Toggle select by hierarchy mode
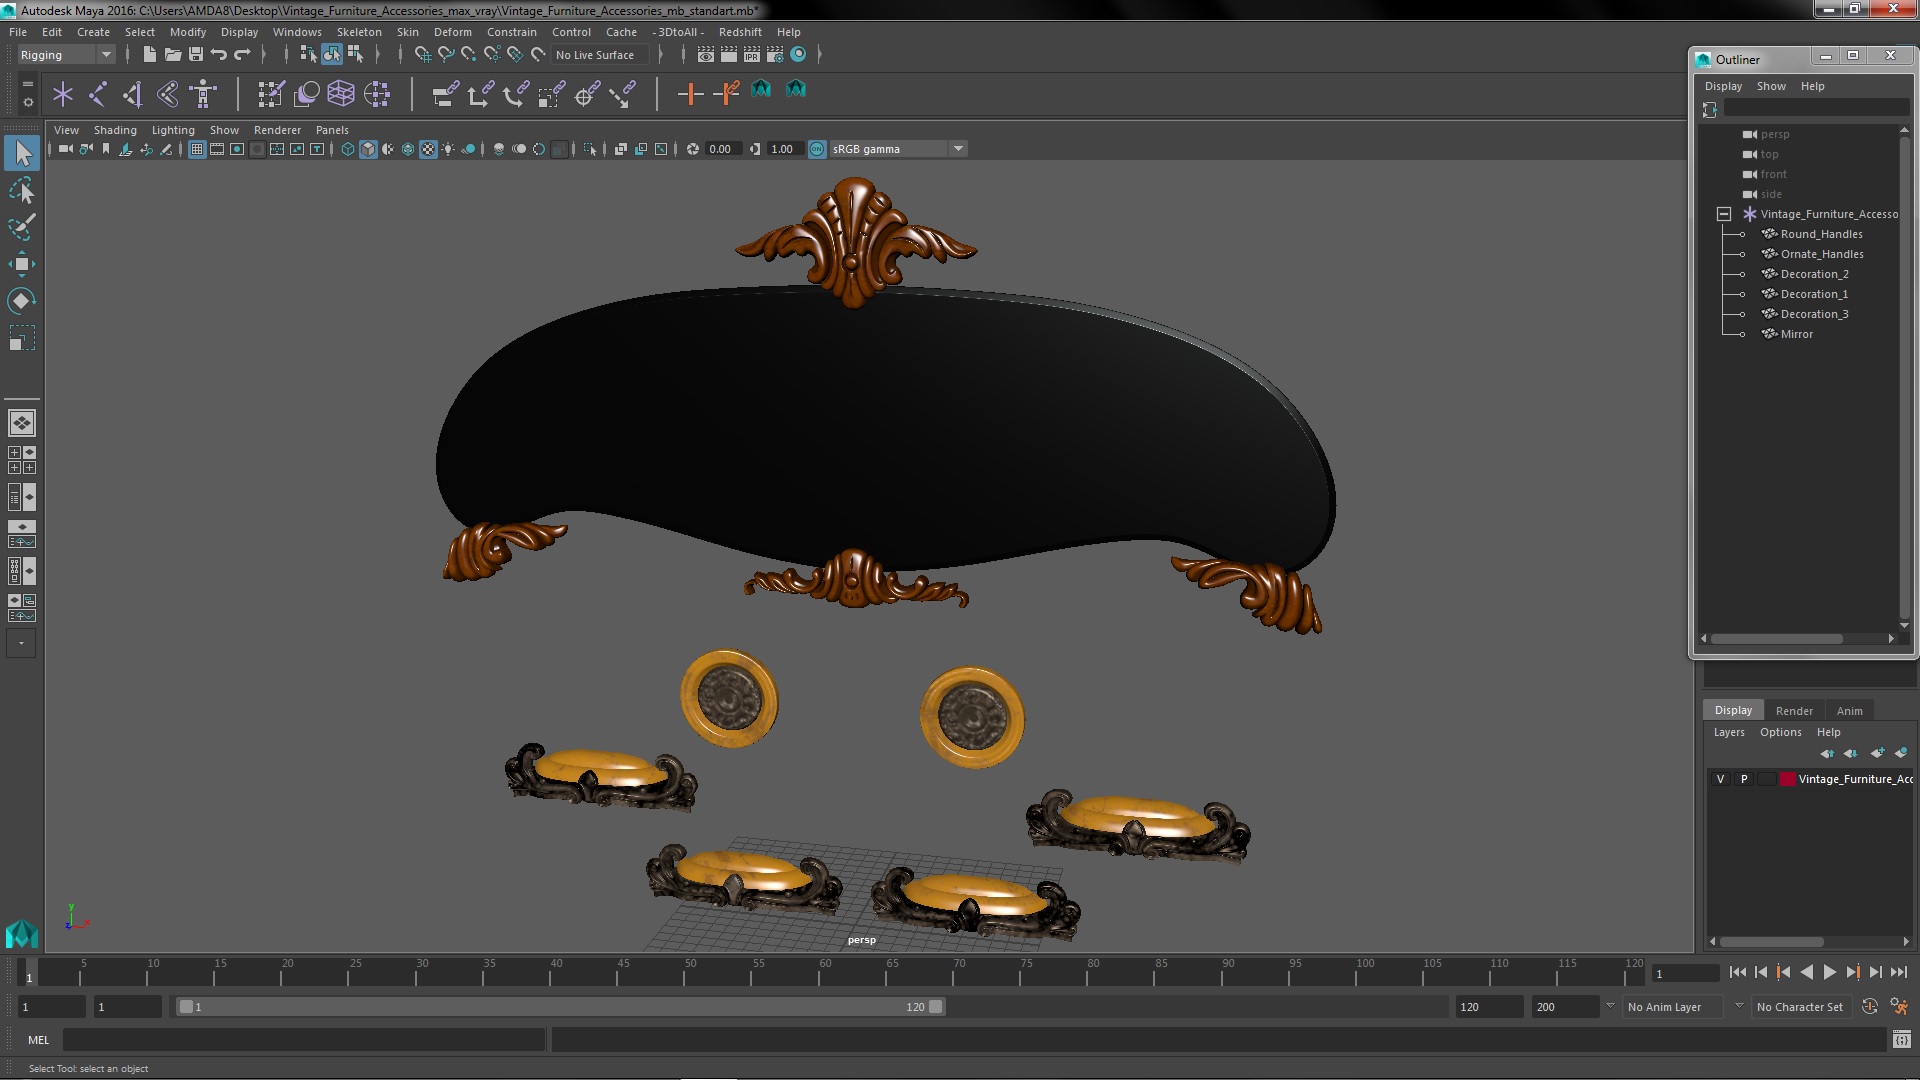The height and width of the screenshot is (1080, 1920). click(308, 55)
